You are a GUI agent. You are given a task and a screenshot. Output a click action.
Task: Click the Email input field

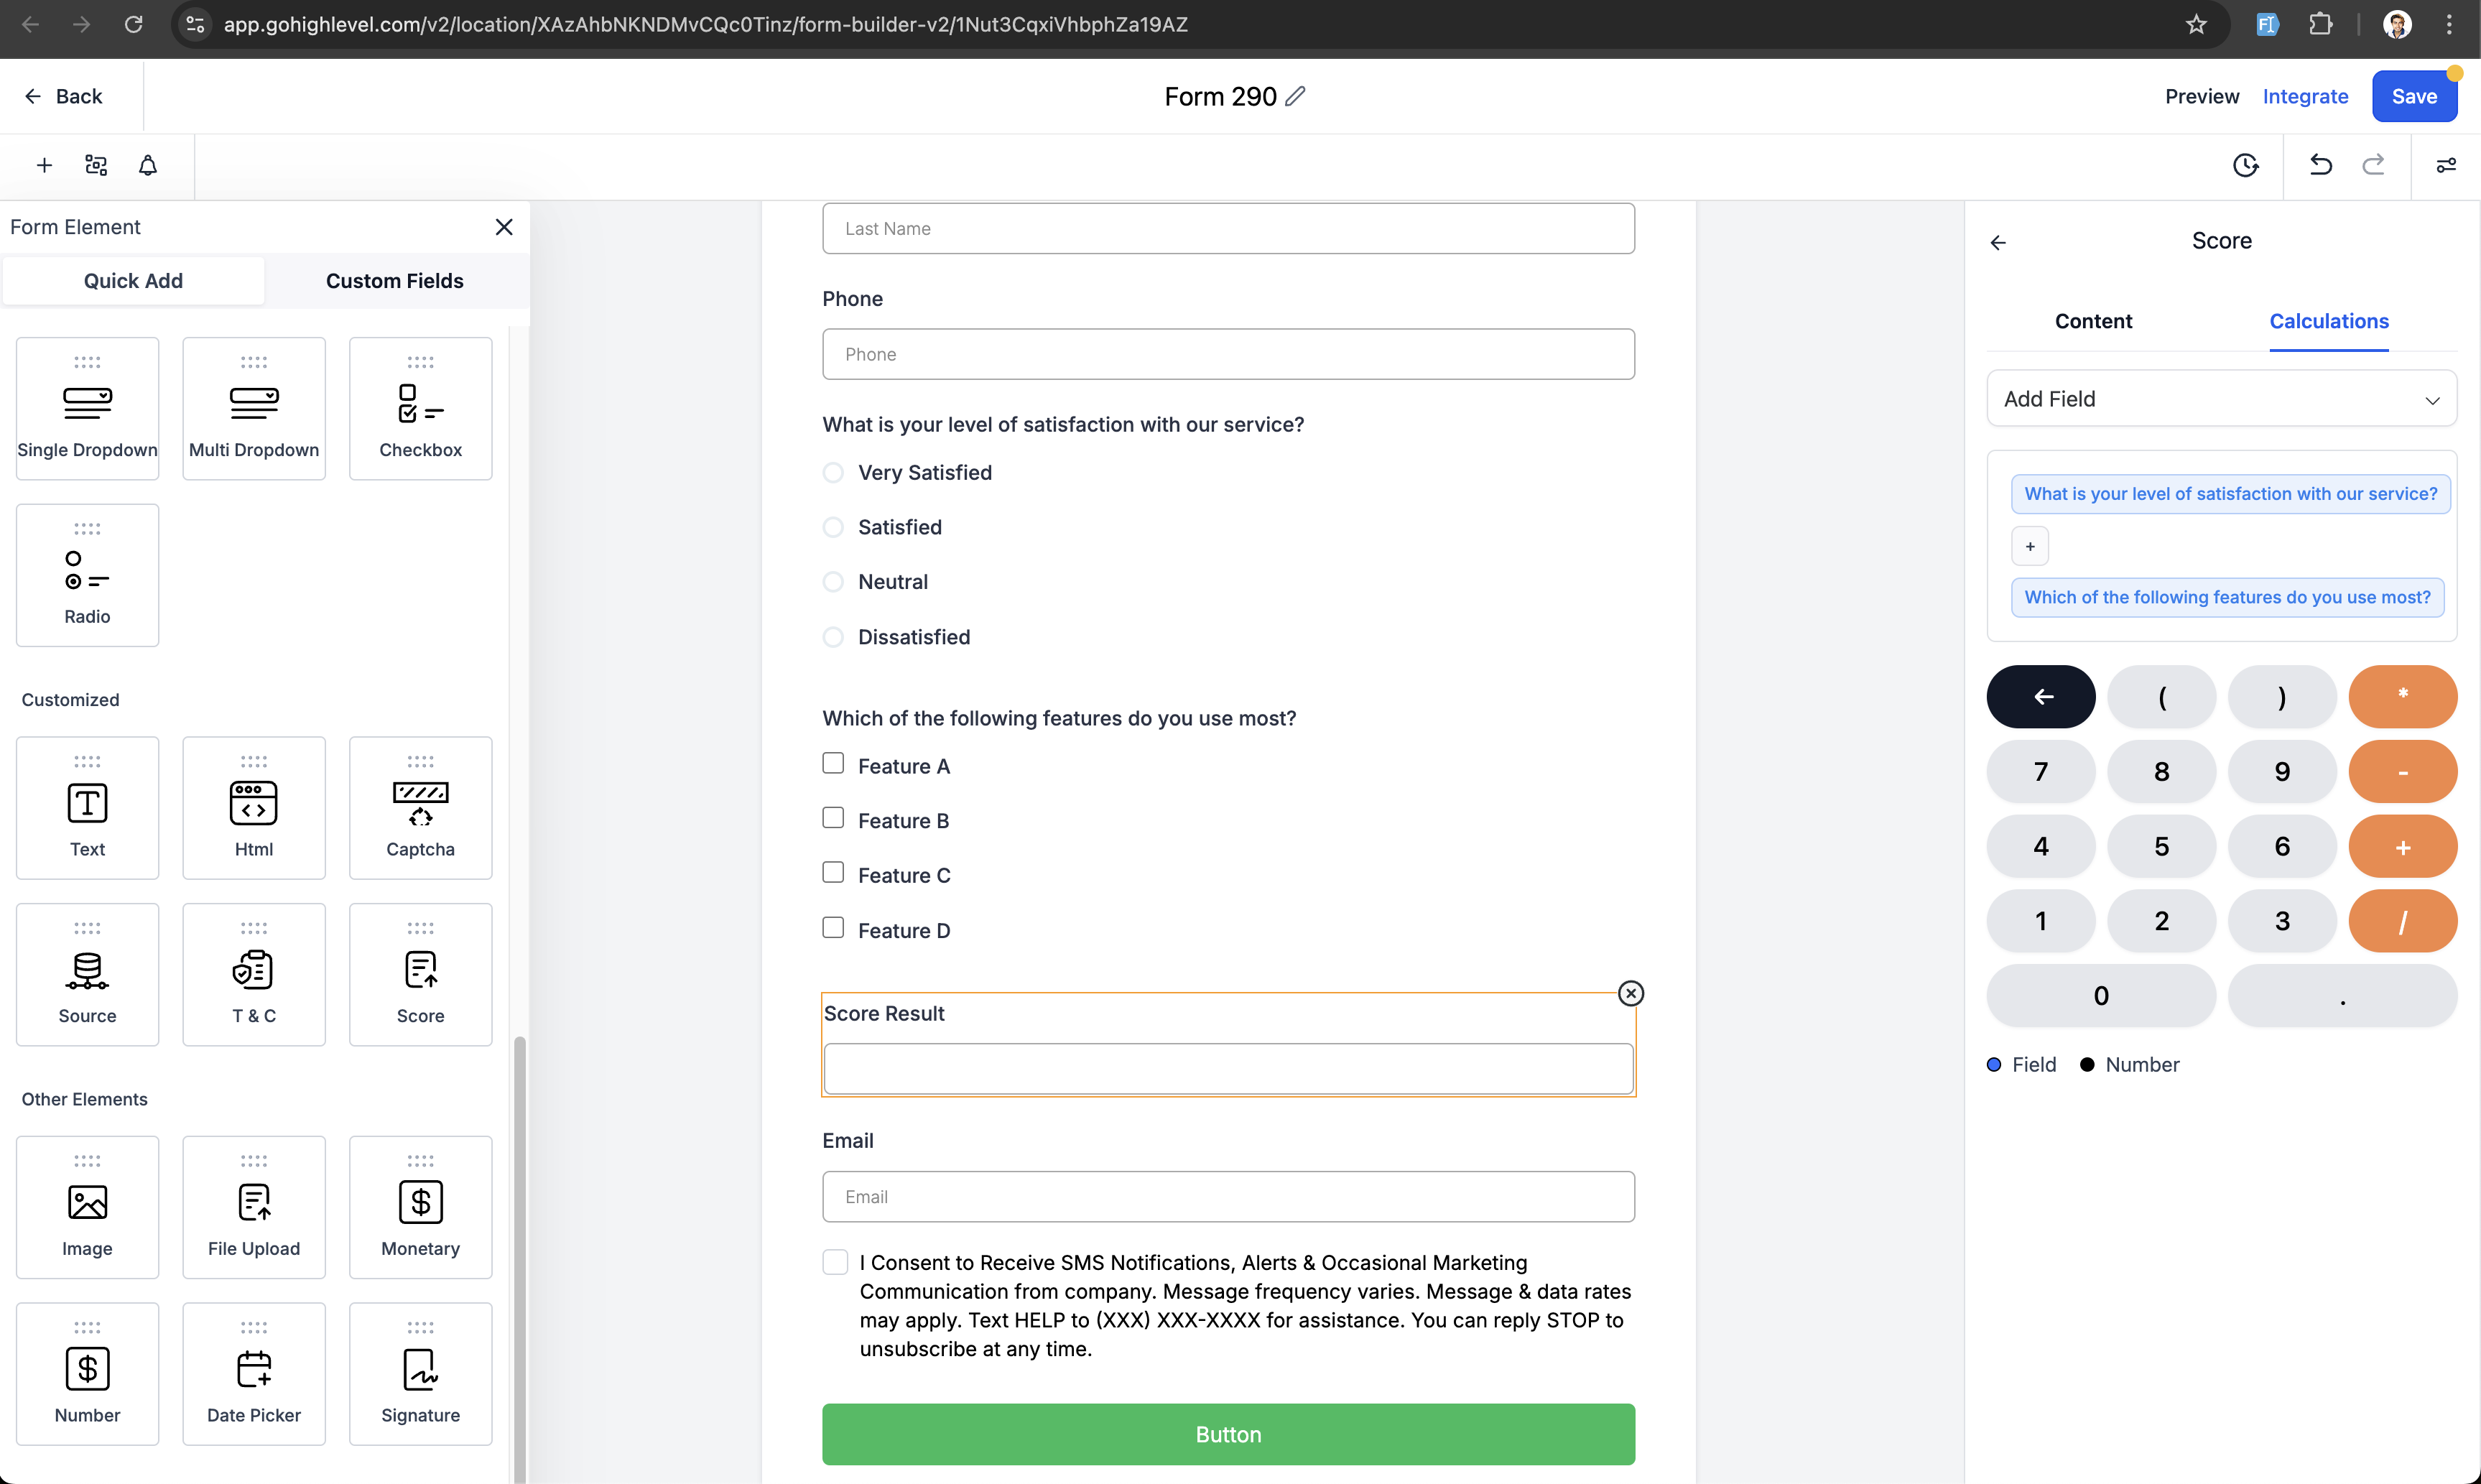[1228, 1197]
